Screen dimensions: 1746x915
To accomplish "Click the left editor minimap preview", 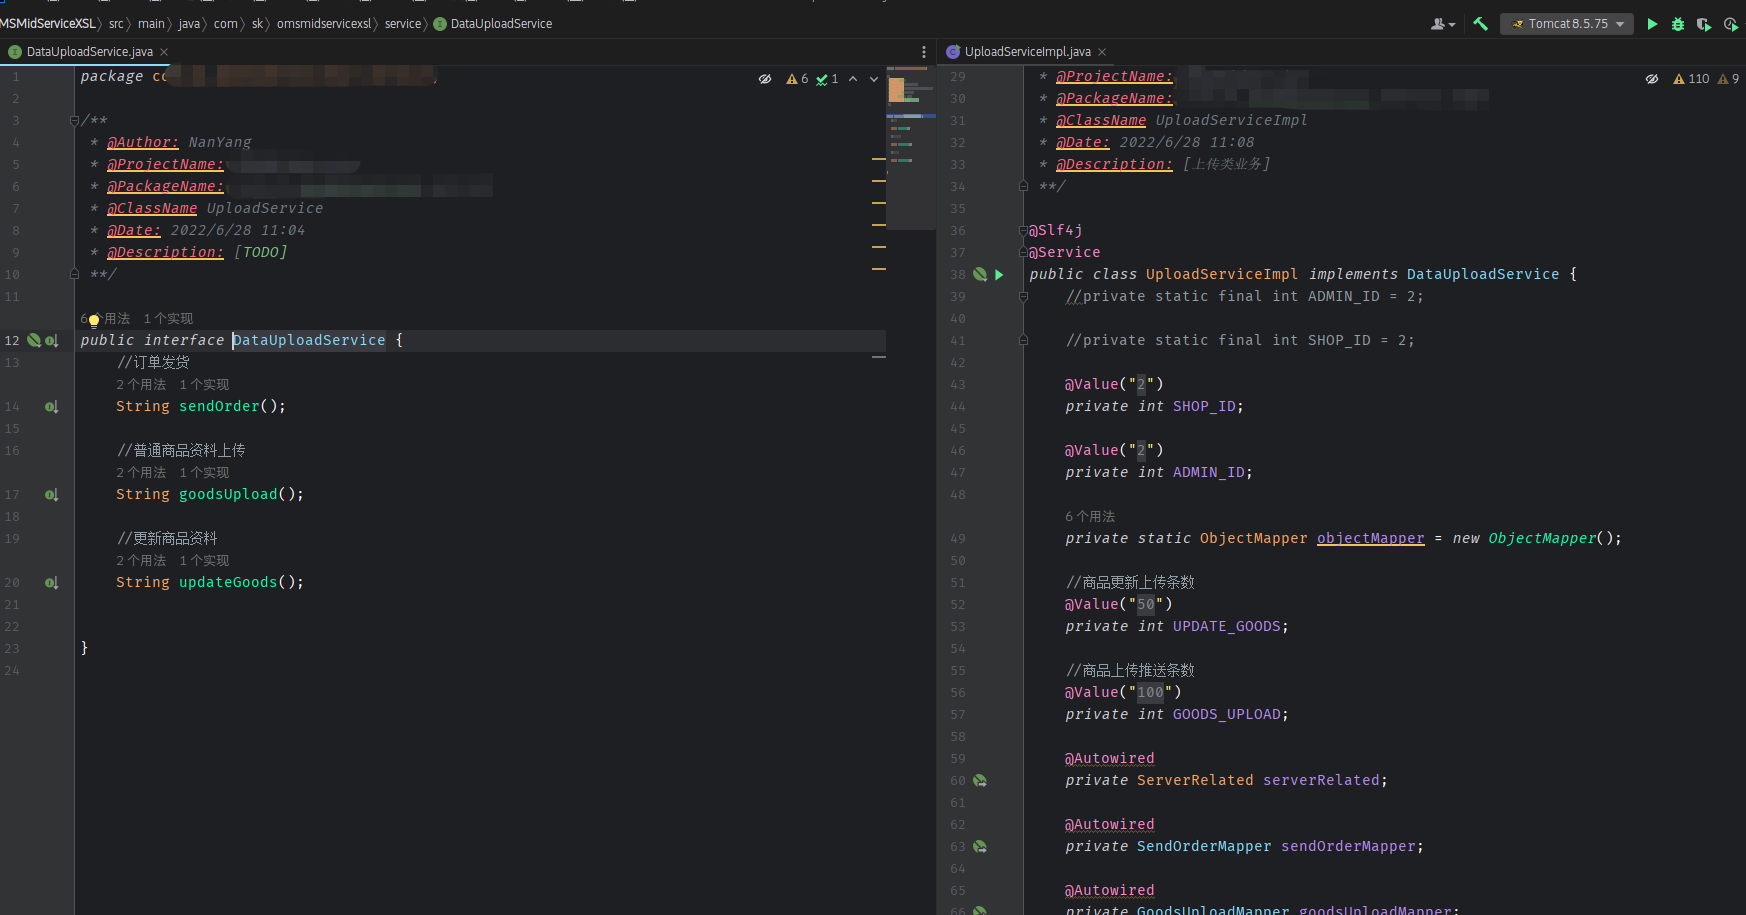I will [911, 147].
